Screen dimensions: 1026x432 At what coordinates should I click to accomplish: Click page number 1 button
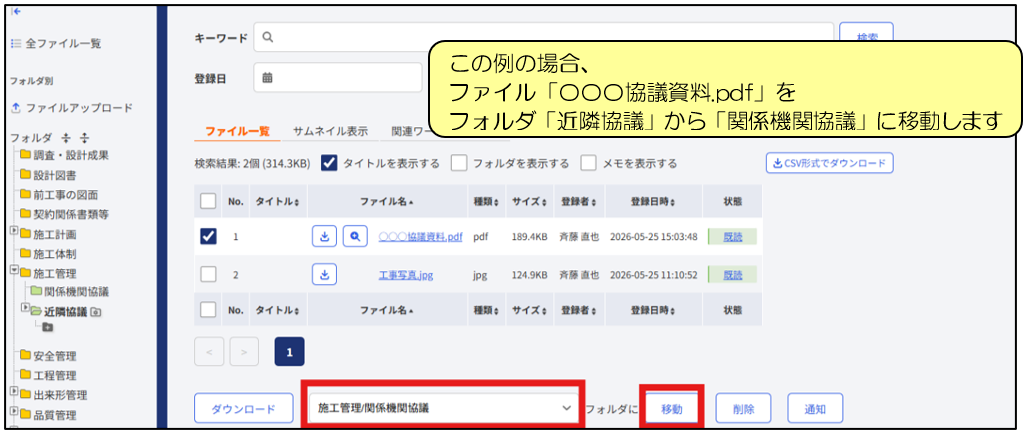tap(290, 351)
